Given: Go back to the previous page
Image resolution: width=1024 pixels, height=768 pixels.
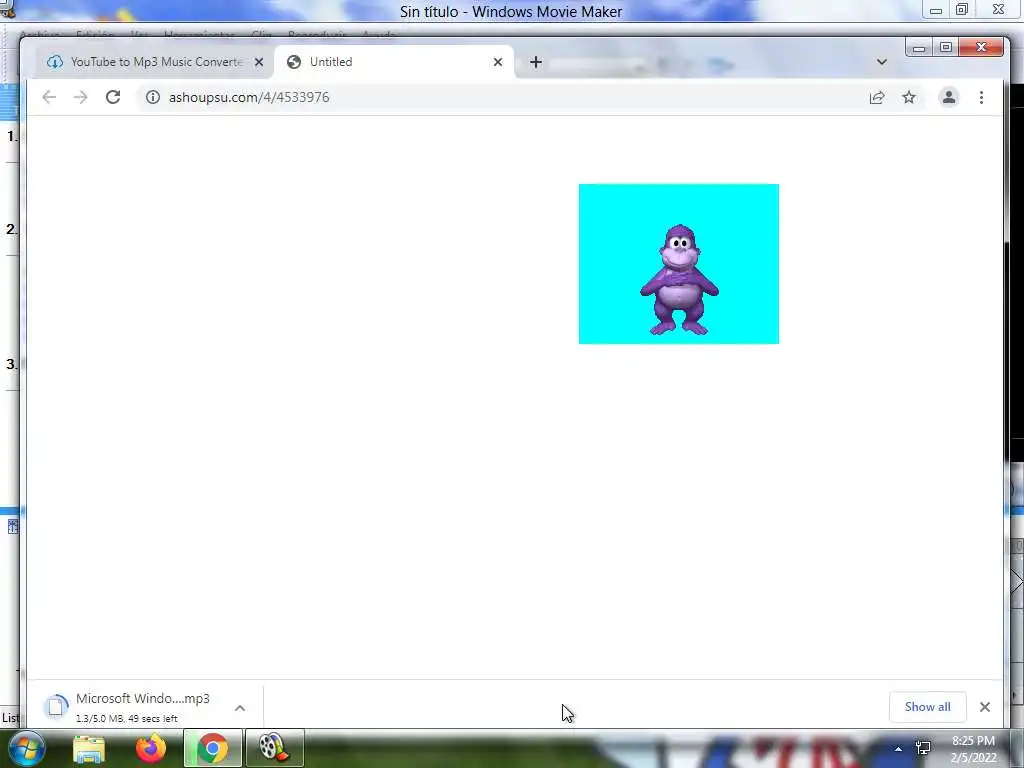Looking at the screenshot, I should [49, 97].
